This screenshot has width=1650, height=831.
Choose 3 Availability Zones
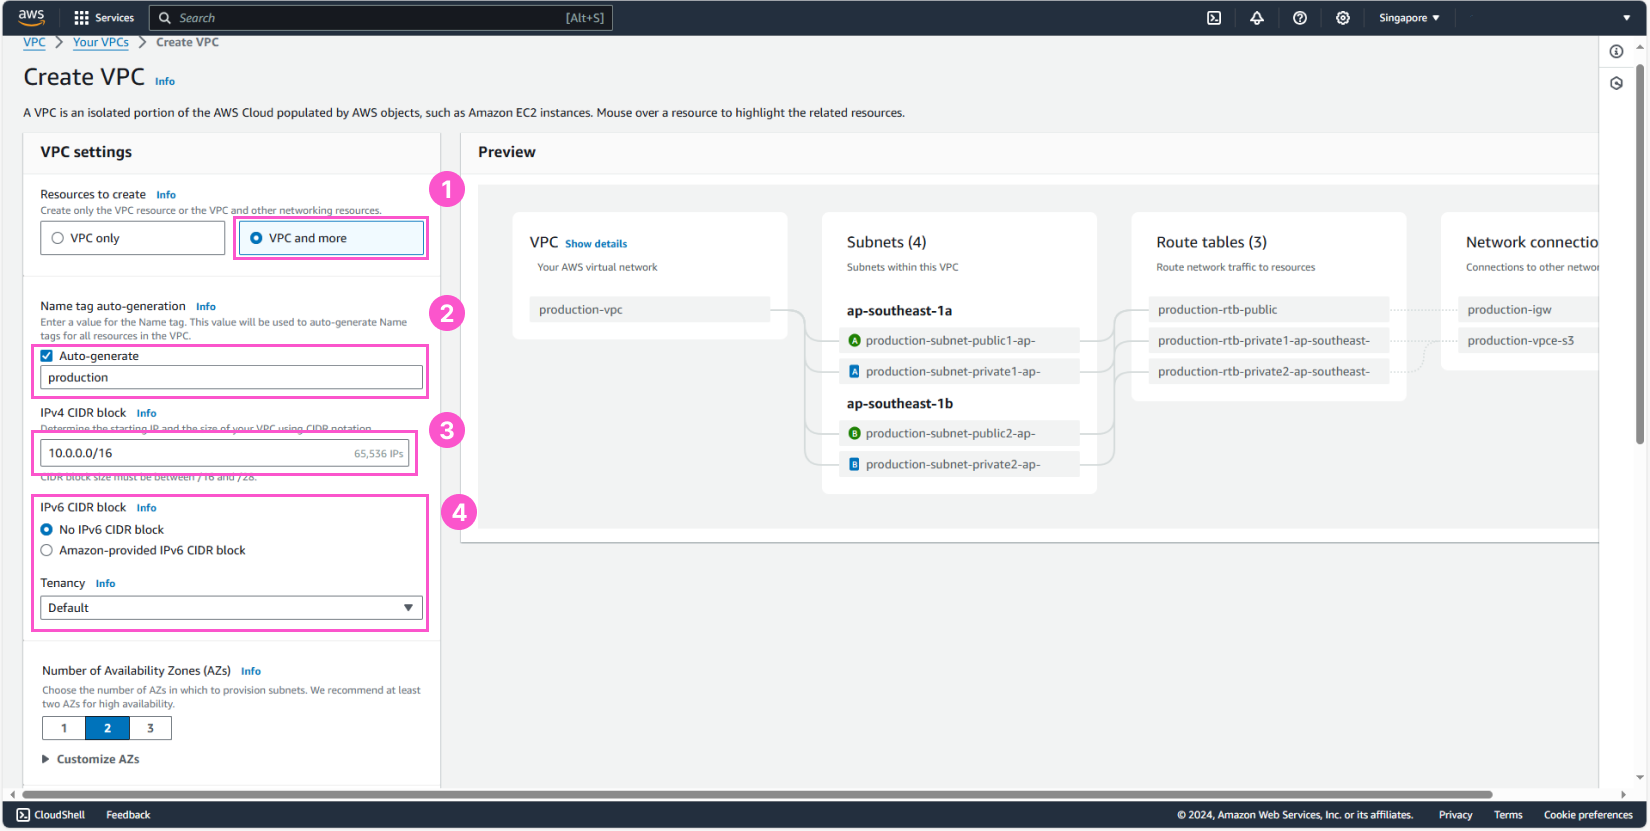pos(150,728)
